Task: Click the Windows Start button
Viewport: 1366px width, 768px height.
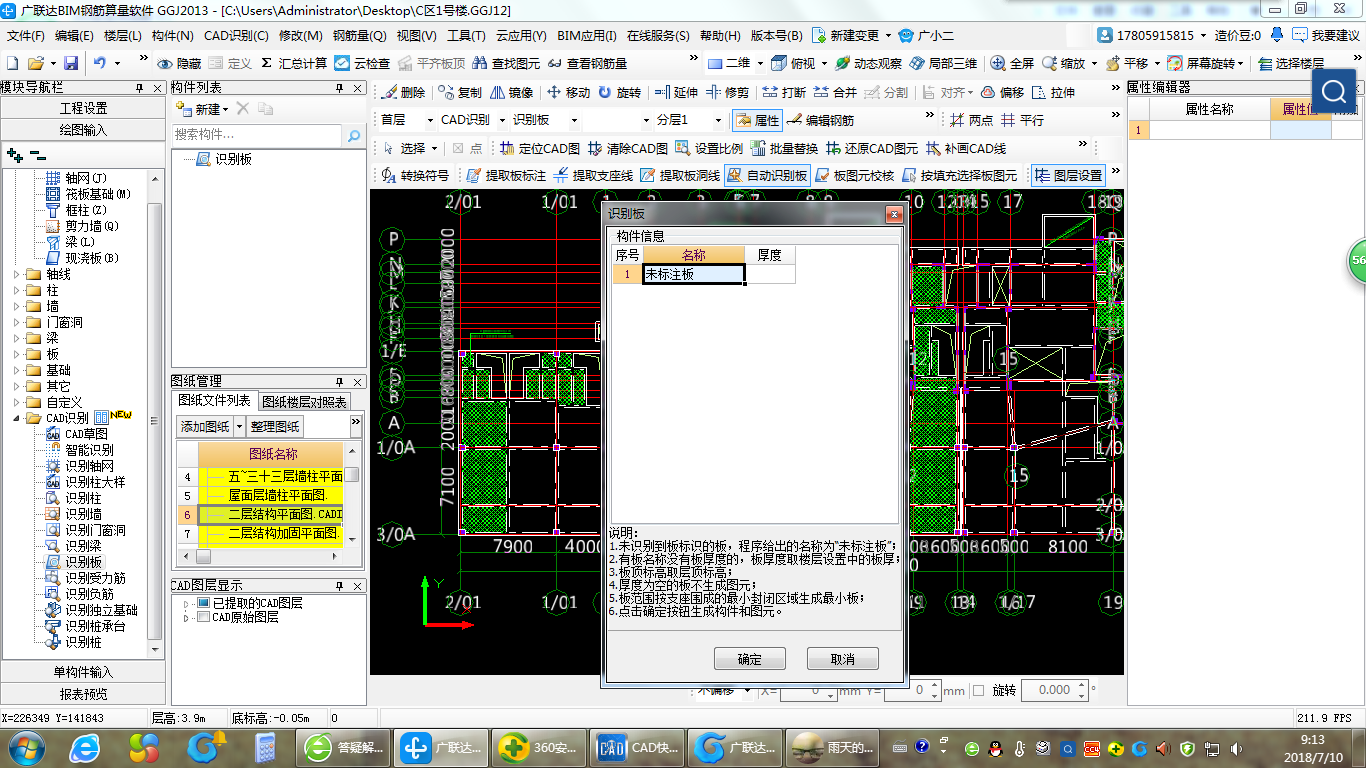Action: 26,747
